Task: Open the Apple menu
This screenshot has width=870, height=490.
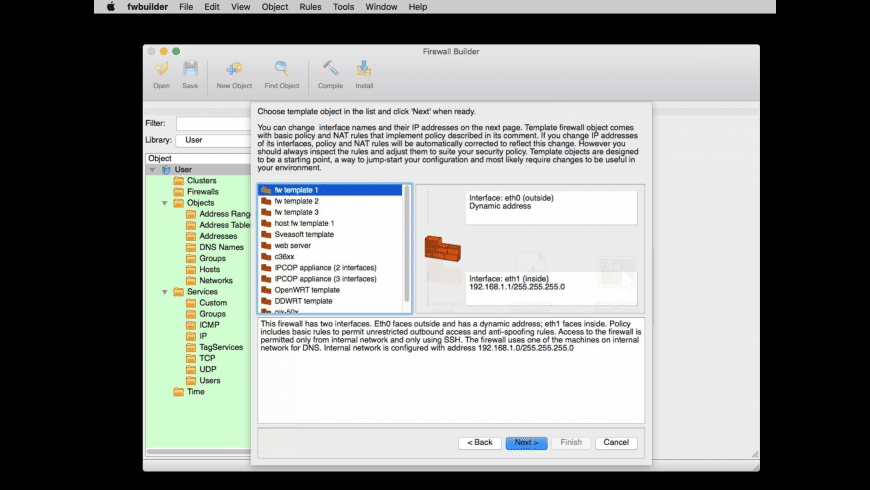Action: click(111, 7)
